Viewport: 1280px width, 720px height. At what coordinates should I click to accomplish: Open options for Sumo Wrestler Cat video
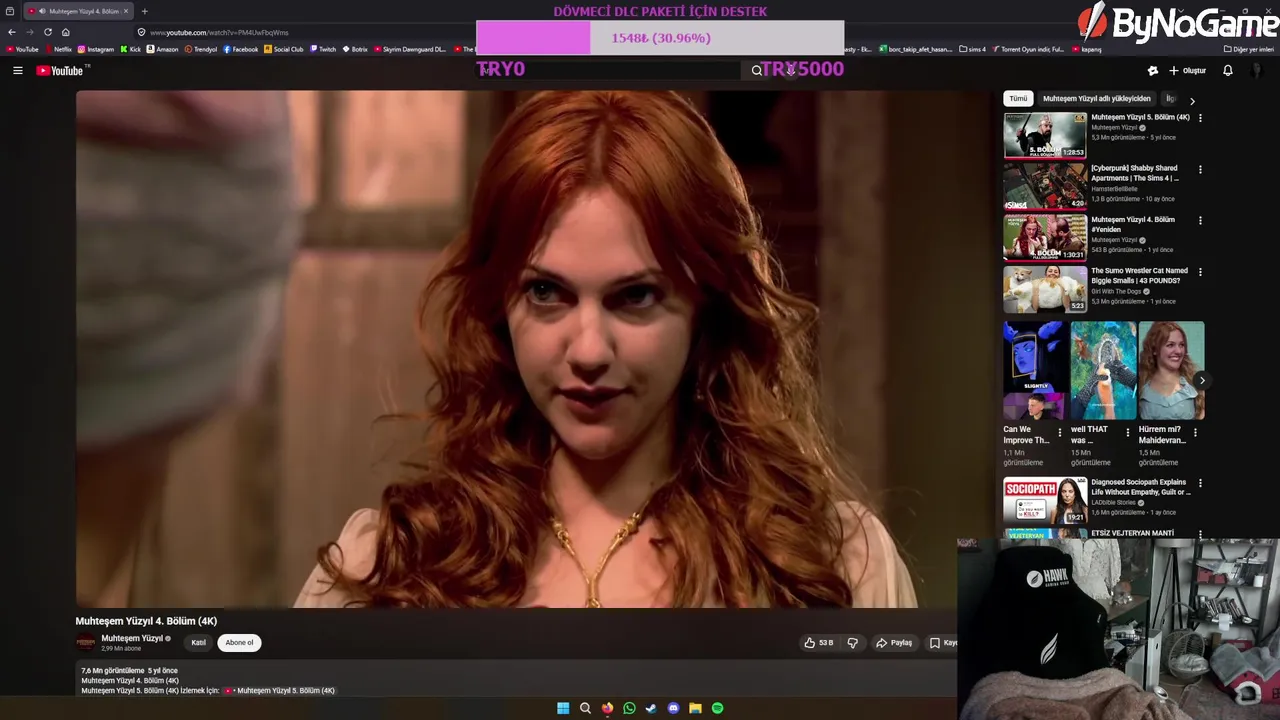point(1200,271)
